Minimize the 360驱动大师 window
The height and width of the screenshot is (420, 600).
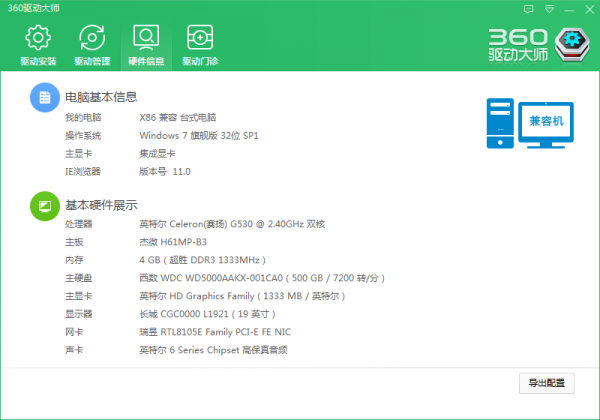(x=569, y=10)
